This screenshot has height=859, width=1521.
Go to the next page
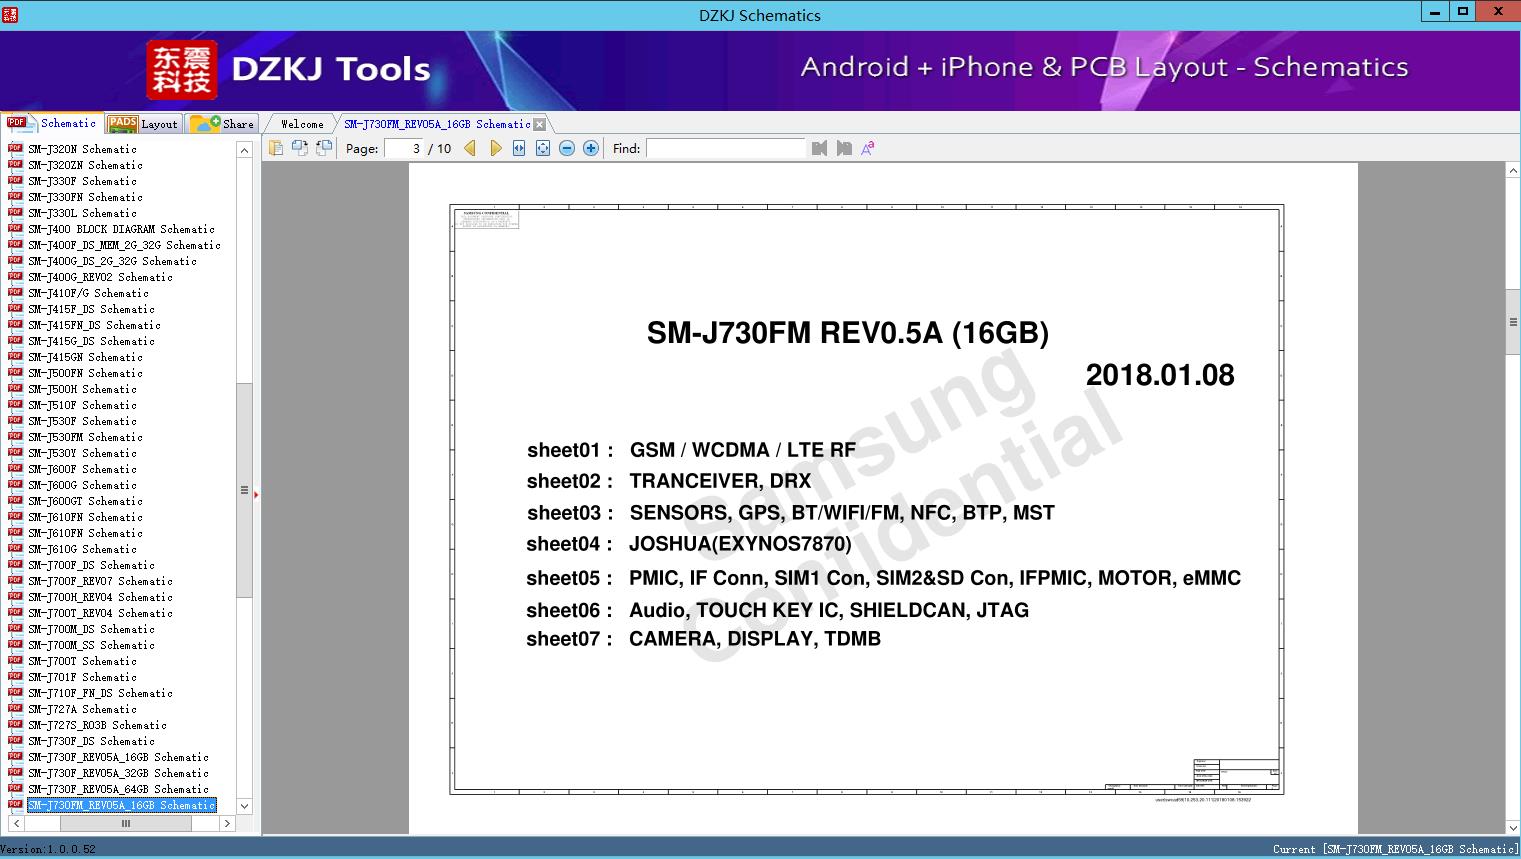coord(495,148)
